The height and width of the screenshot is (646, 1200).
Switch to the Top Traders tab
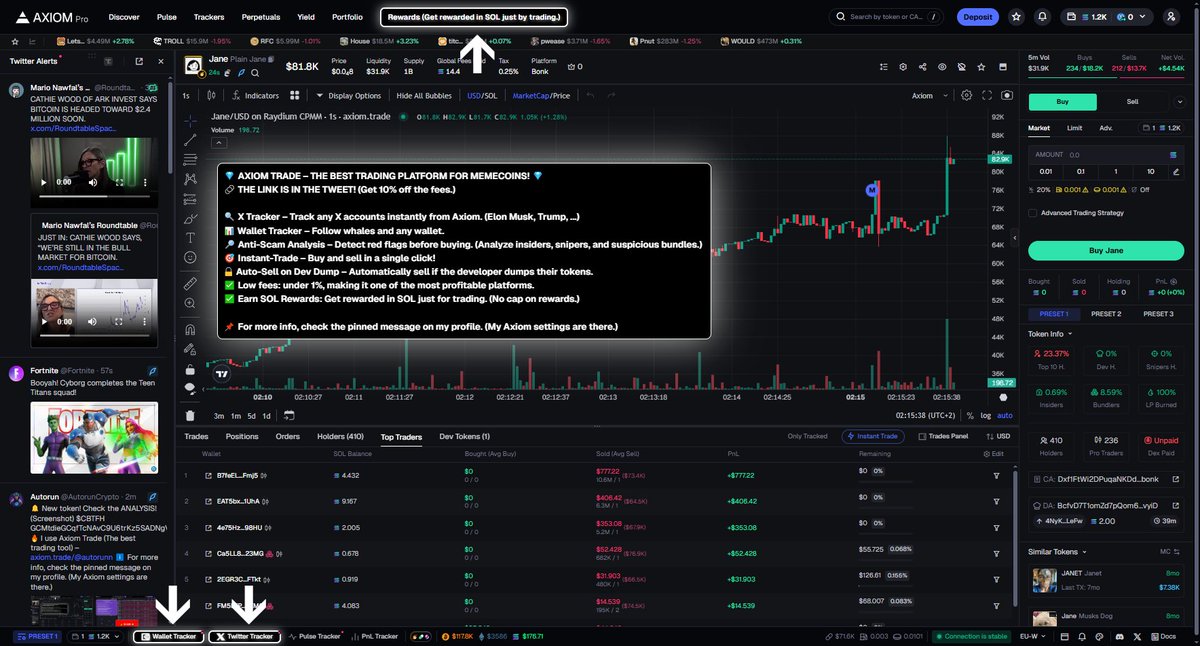[x=401, y=437]
